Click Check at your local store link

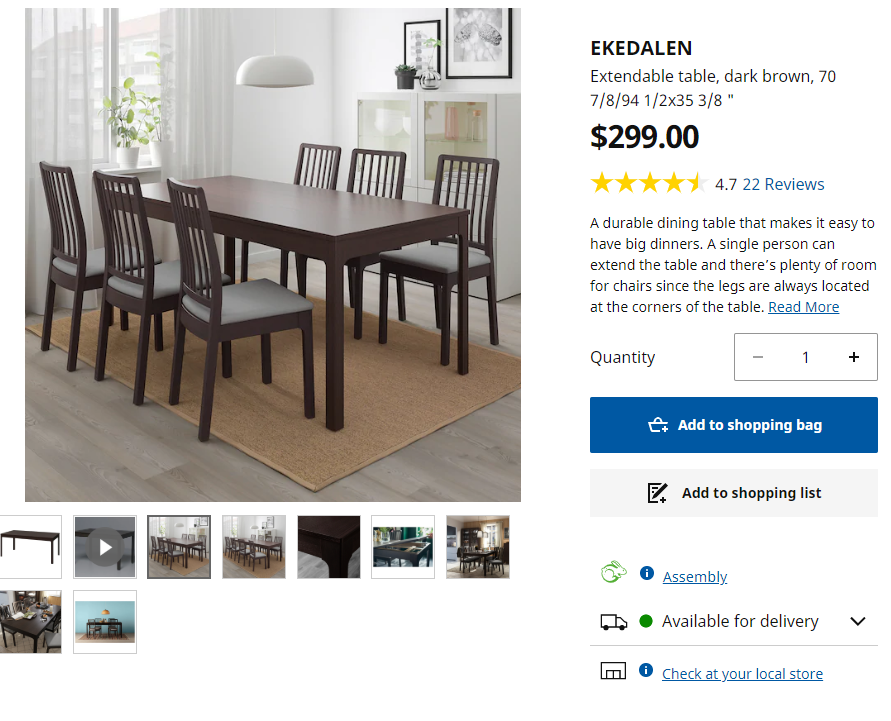pos(742,674)
